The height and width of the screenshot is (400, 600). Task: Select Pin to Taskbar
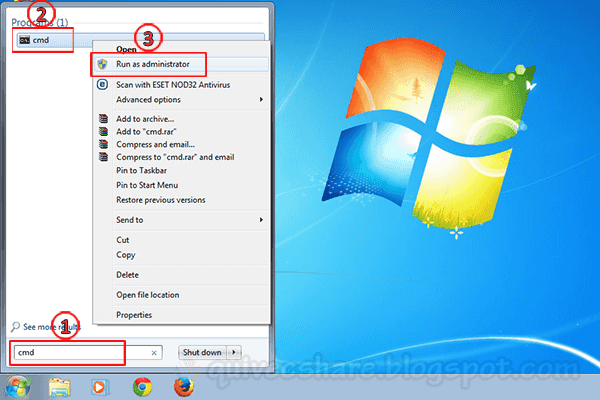pyautogui.click(x=142, y=170)
